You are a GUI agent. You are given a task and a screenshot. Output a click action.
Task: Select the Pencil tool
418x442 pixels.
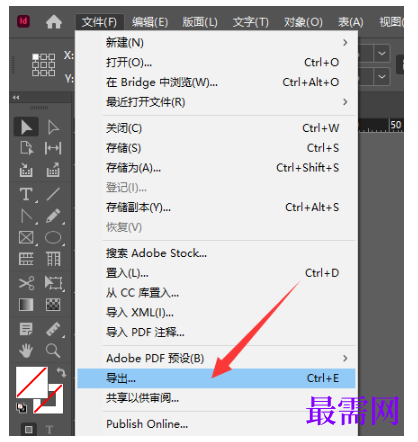click(x=53, y=216)
